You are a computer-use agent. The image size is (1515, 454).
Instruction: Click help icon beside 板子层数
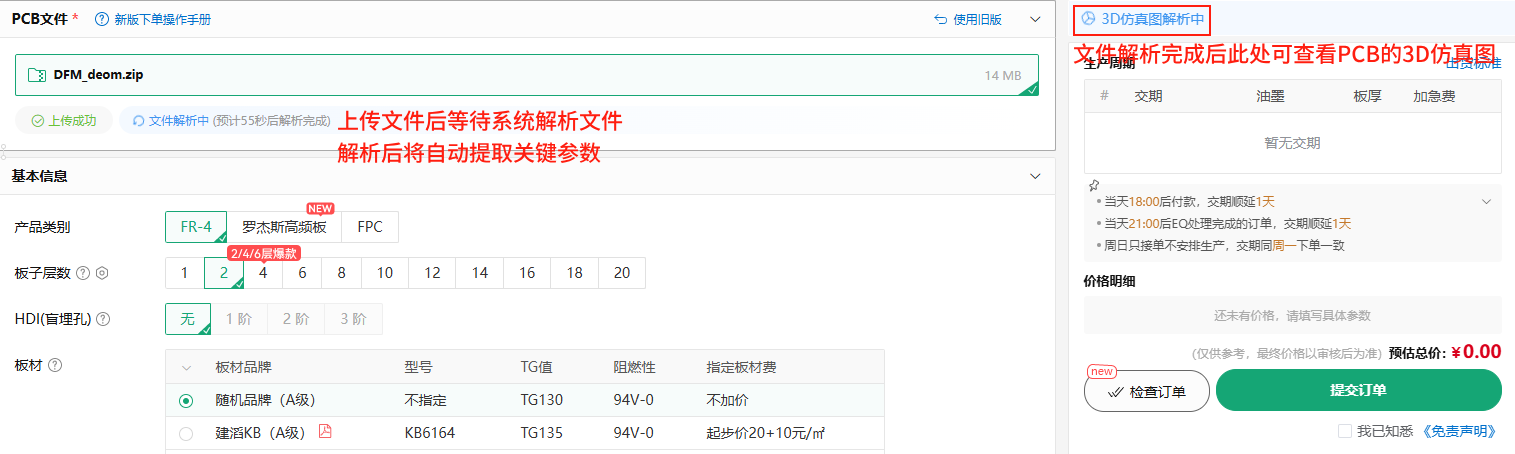(83, 273)
